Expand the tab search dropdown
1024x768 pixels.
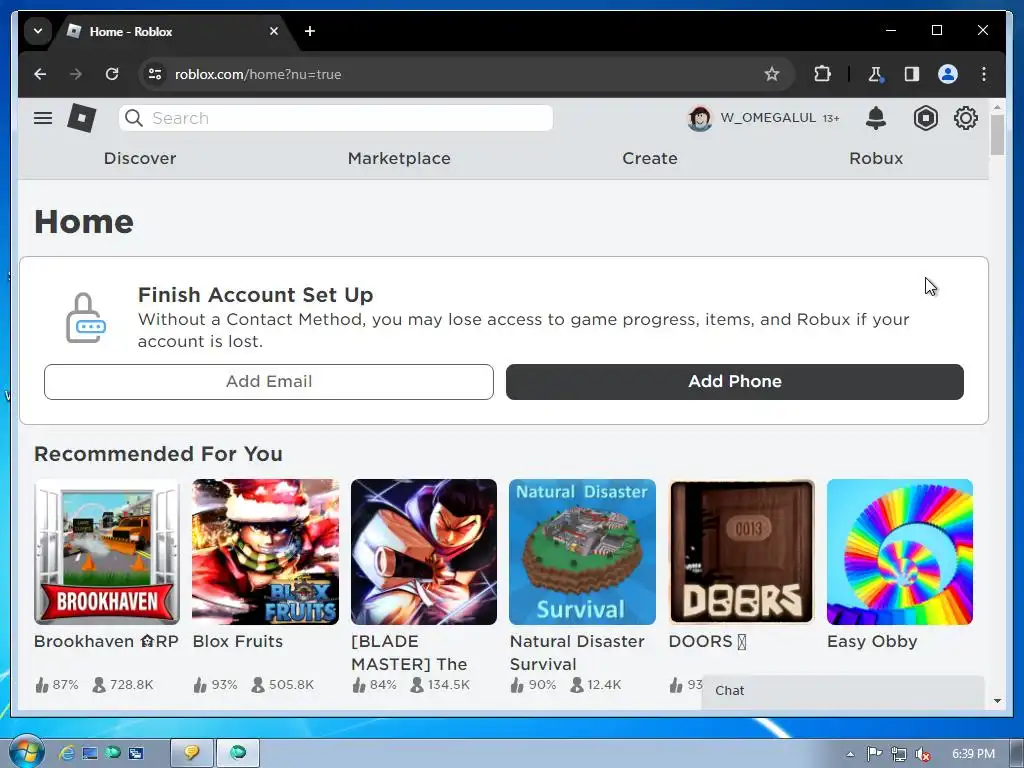pyautogui.click(x=38, y=31)
